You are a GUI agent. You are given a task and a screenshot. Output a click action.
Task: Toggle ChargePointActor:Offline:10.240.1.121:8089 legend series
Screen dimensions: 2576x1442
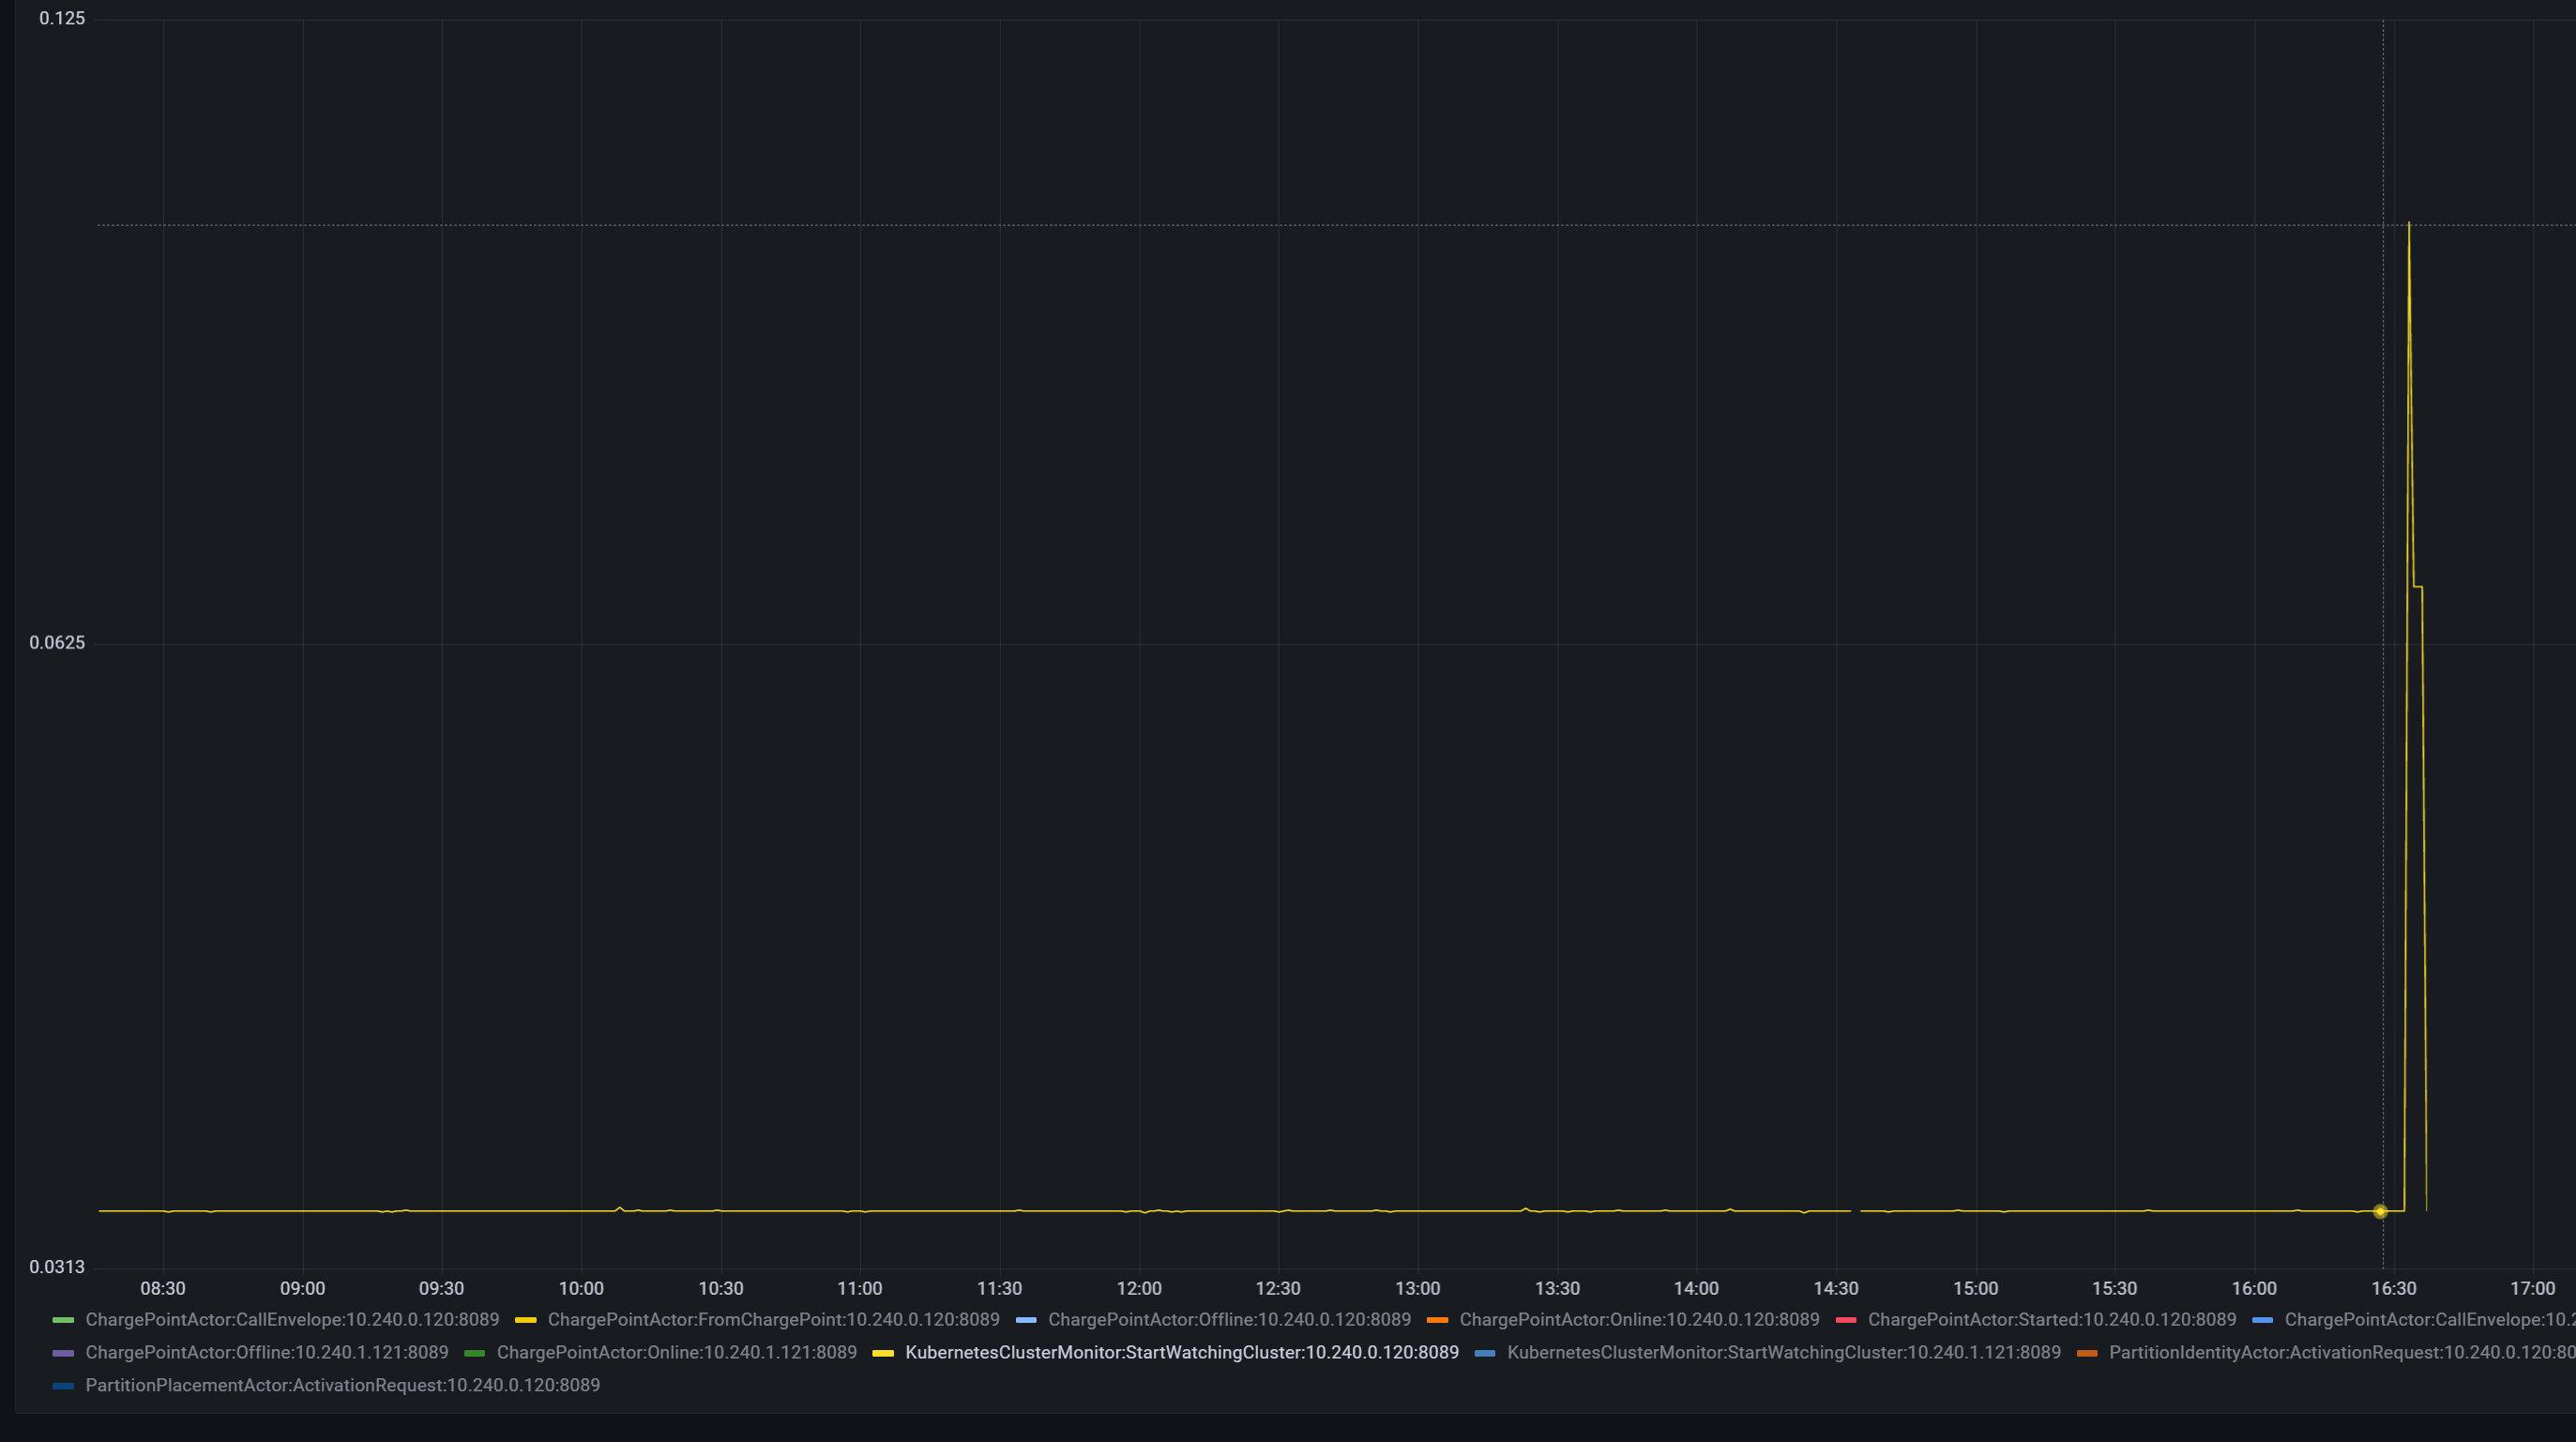coord(267,1353)
